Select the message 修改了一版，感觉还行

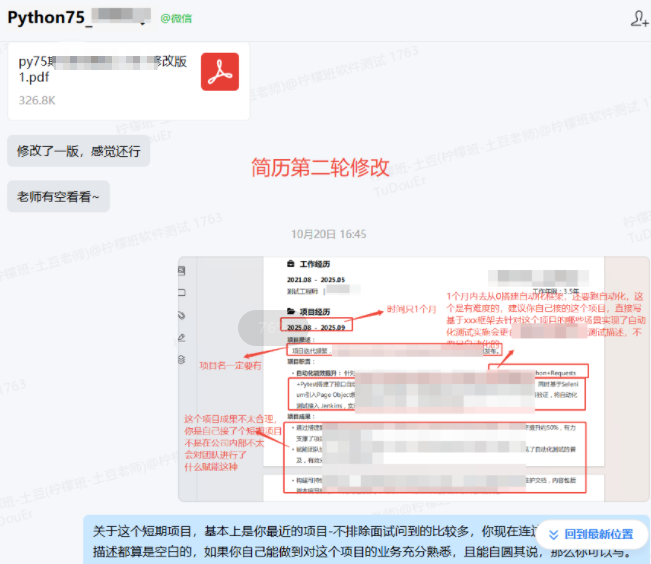[78, 151]
